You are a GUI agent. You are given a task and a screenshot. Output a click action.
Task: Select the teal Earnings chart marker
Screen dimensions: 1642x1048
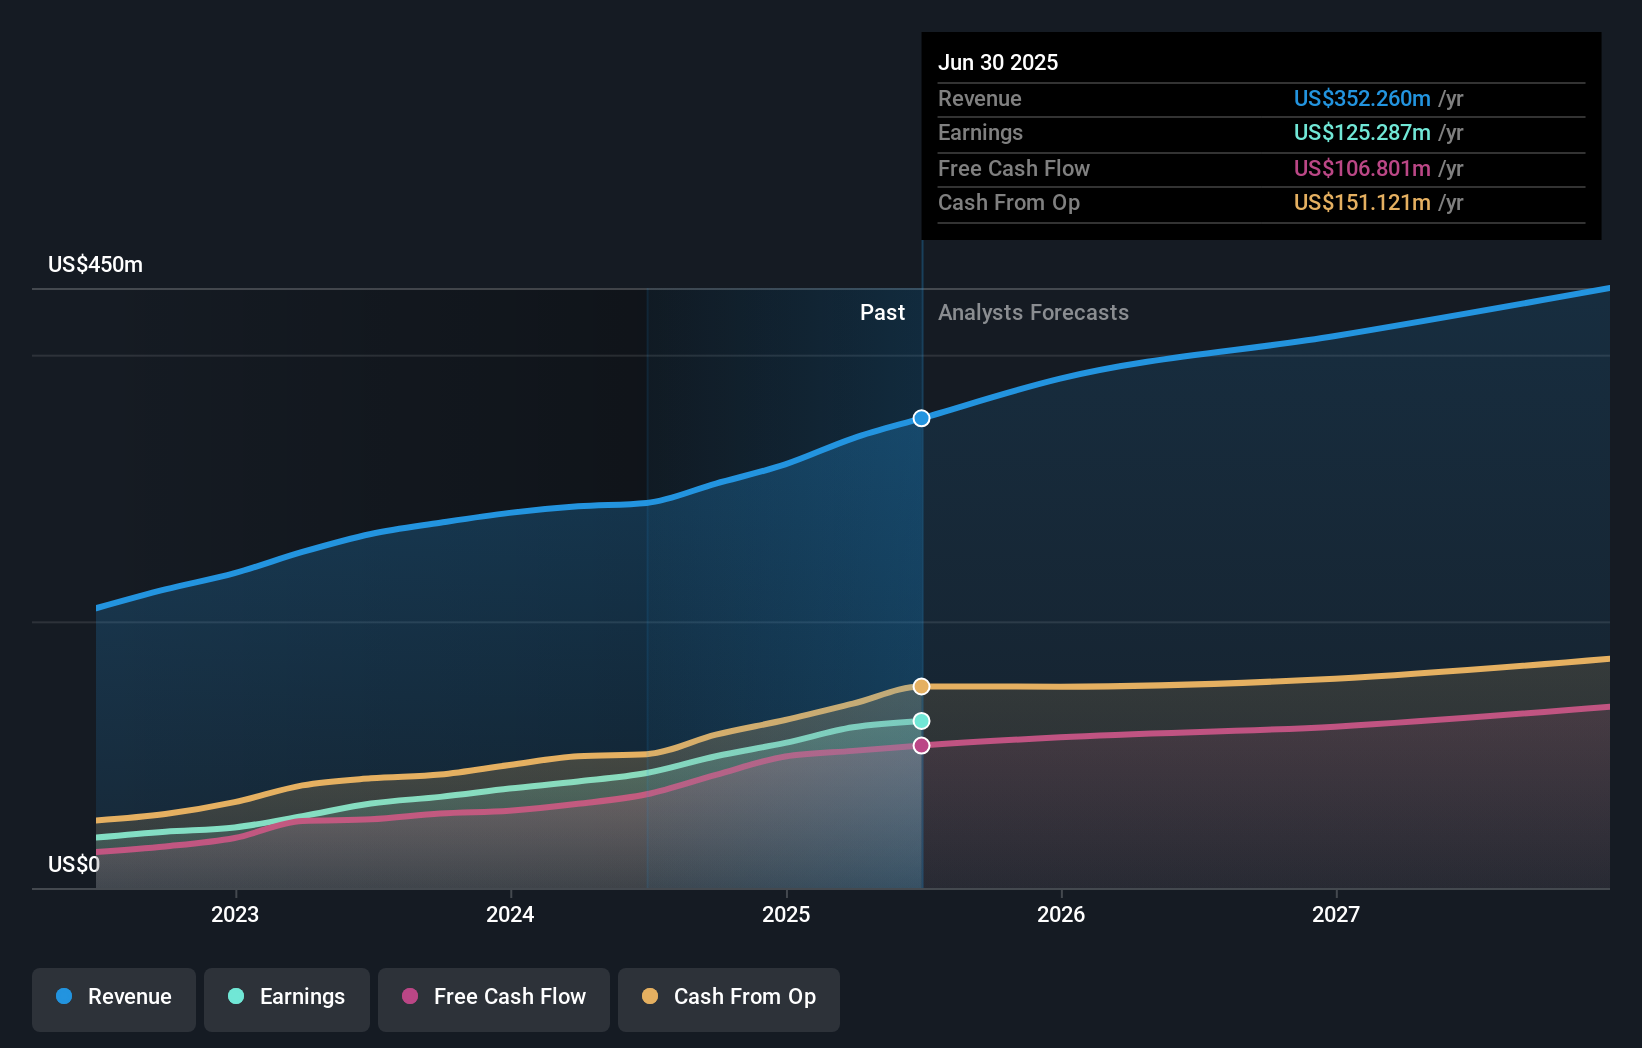[920, 720]
